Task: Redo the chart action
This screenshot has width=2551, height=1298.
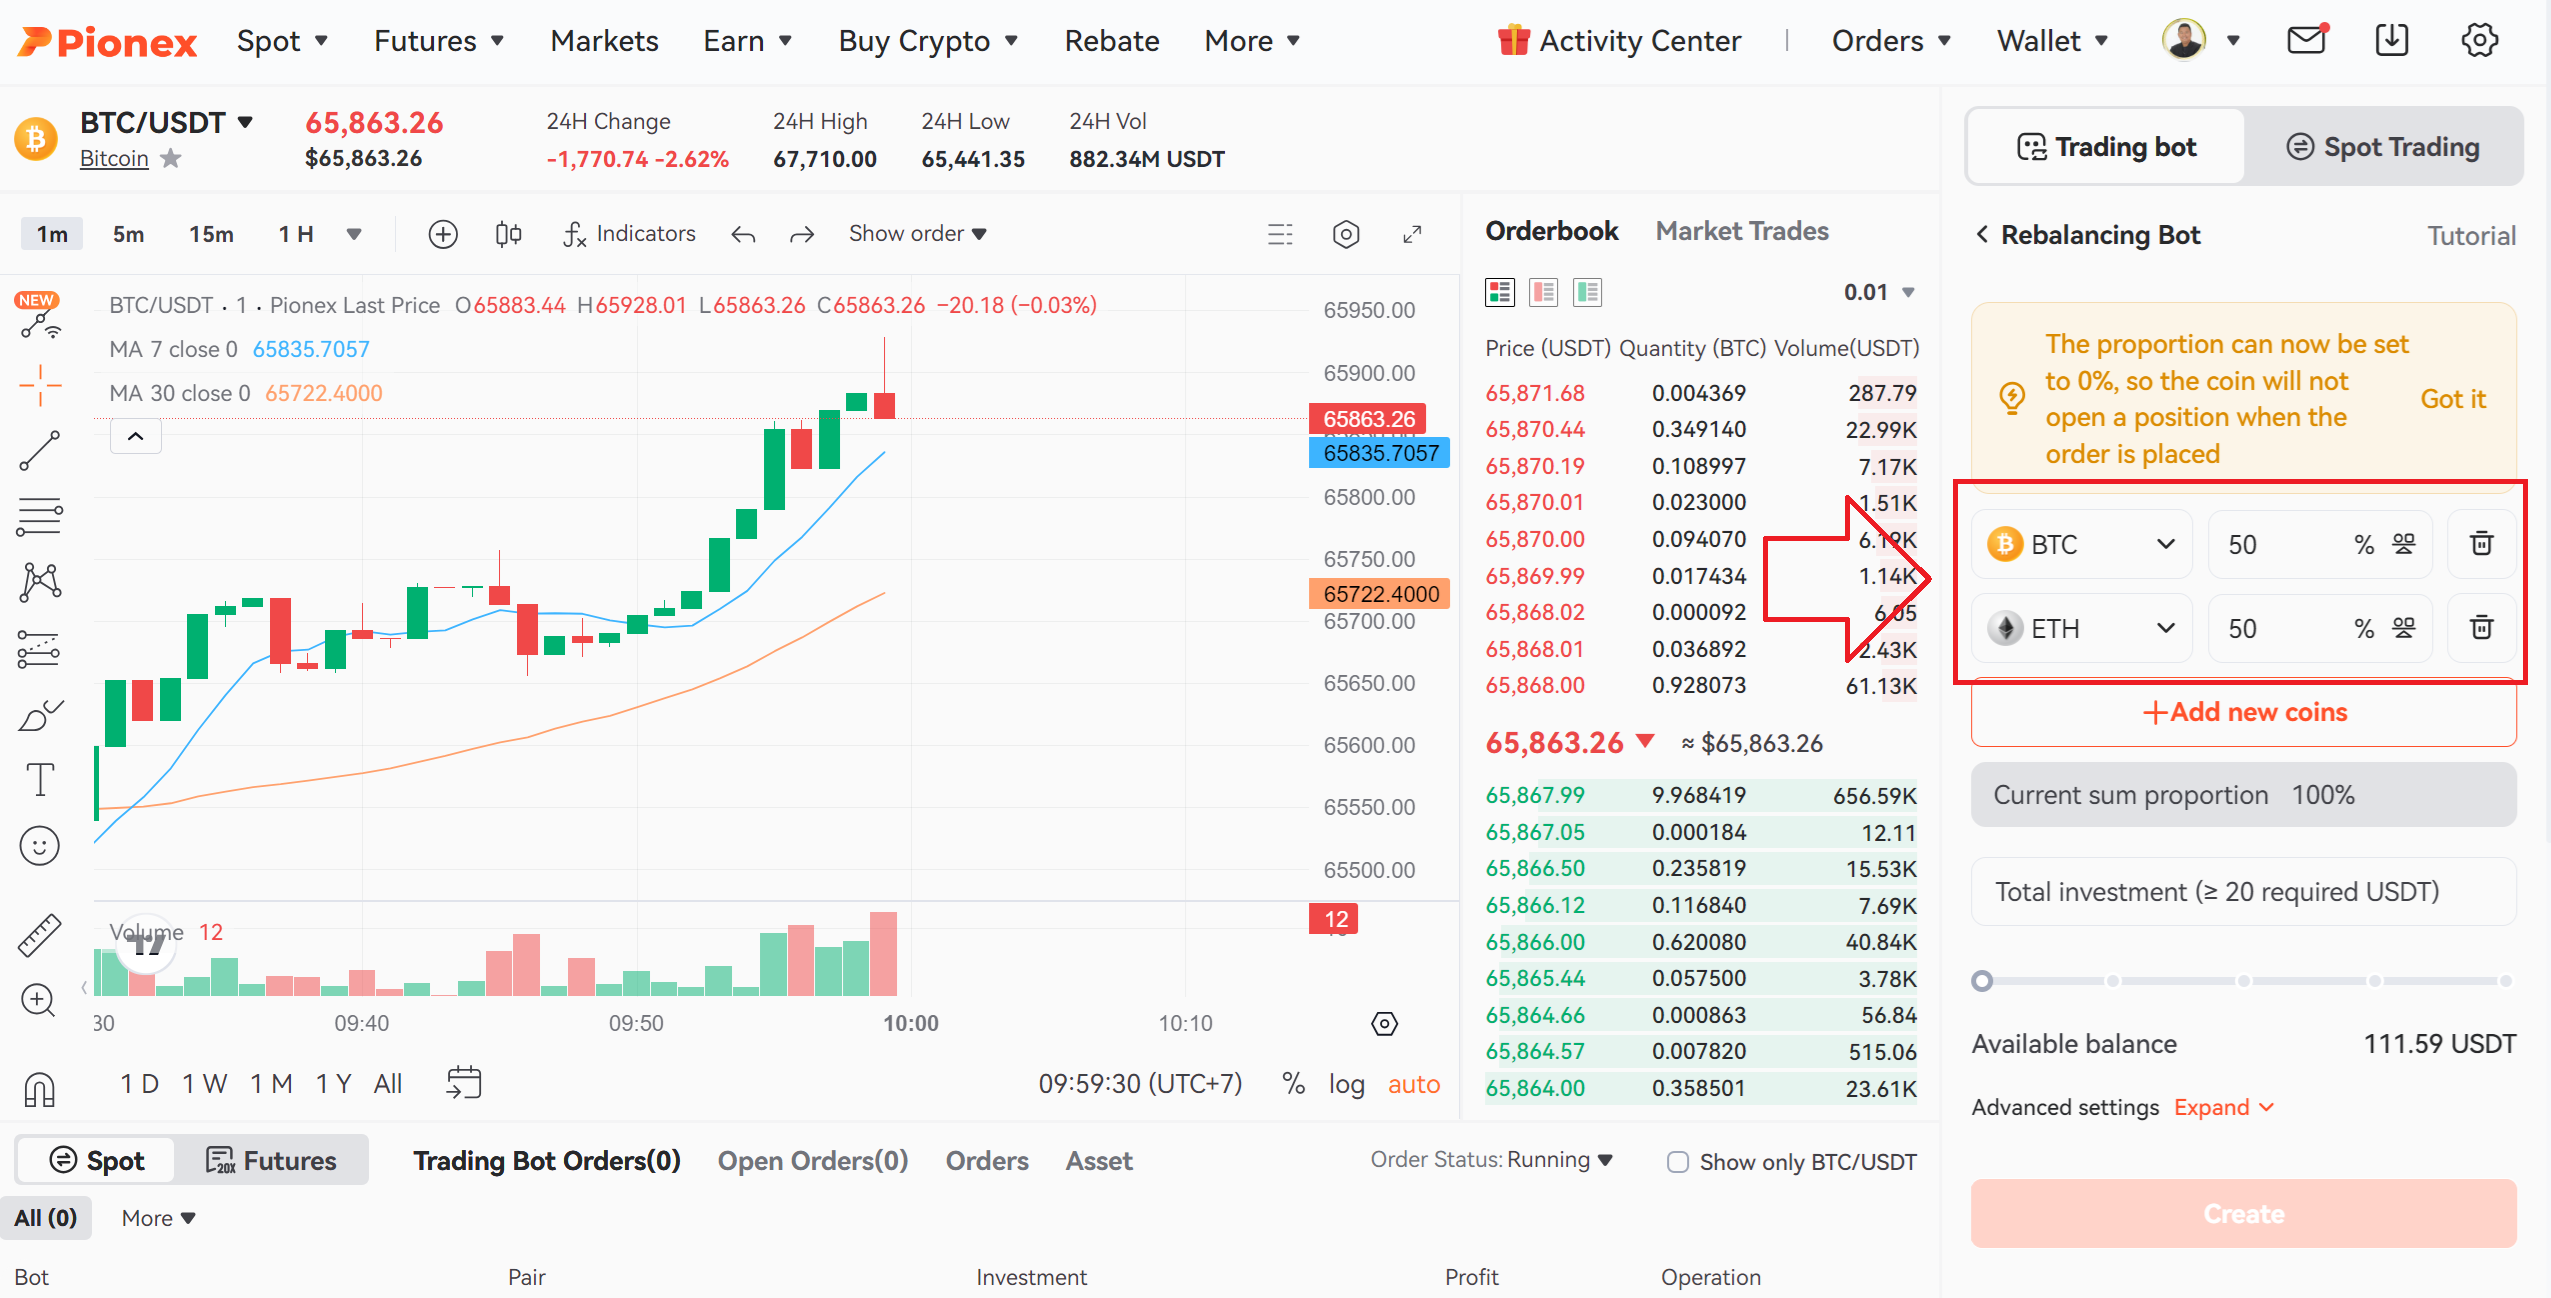Action: (x=801, y=235)
